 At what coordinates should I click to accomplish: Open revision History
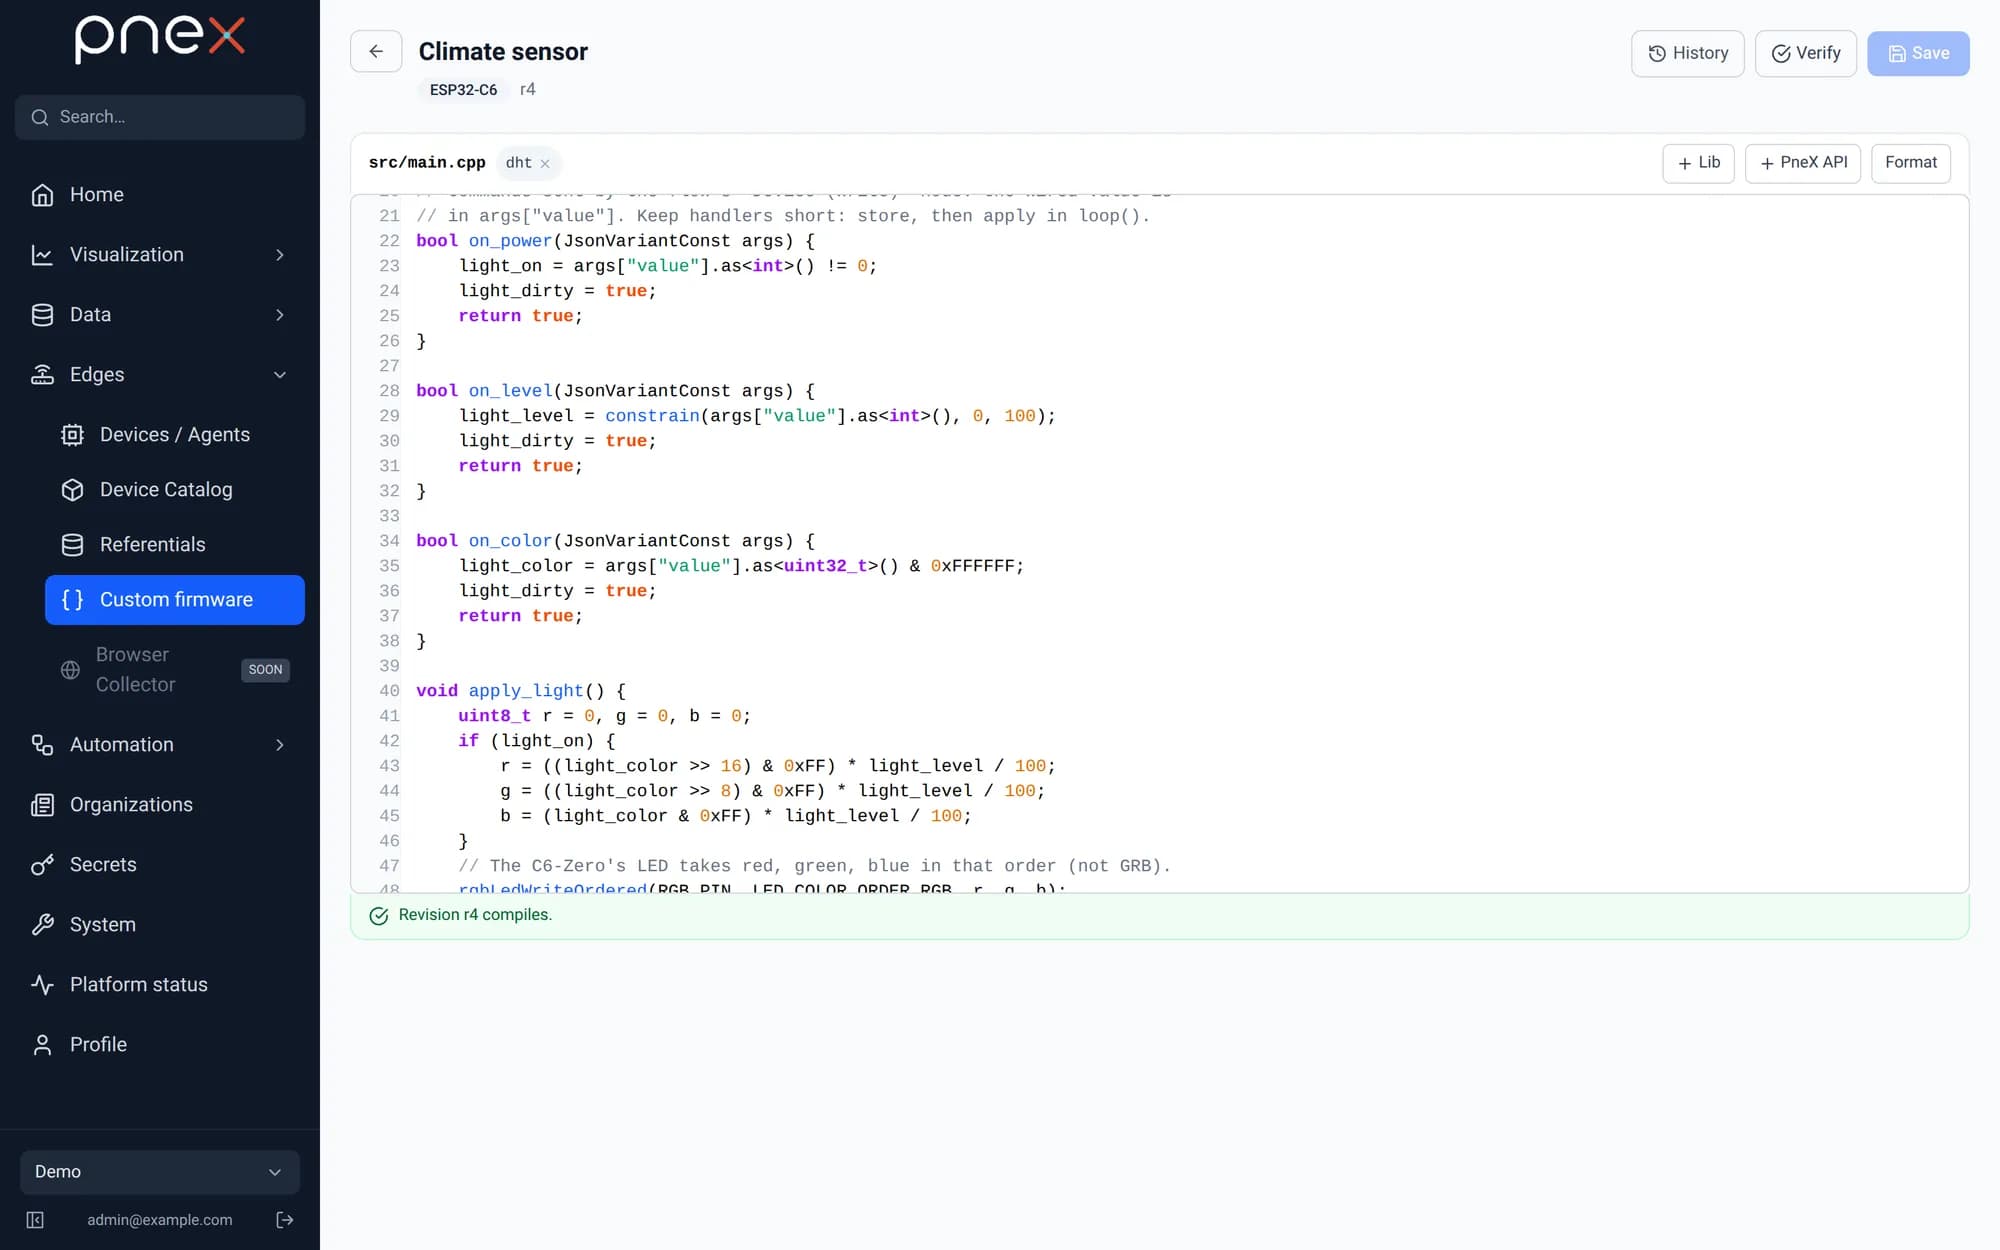pyautogui.click(x=1688, y=53)
